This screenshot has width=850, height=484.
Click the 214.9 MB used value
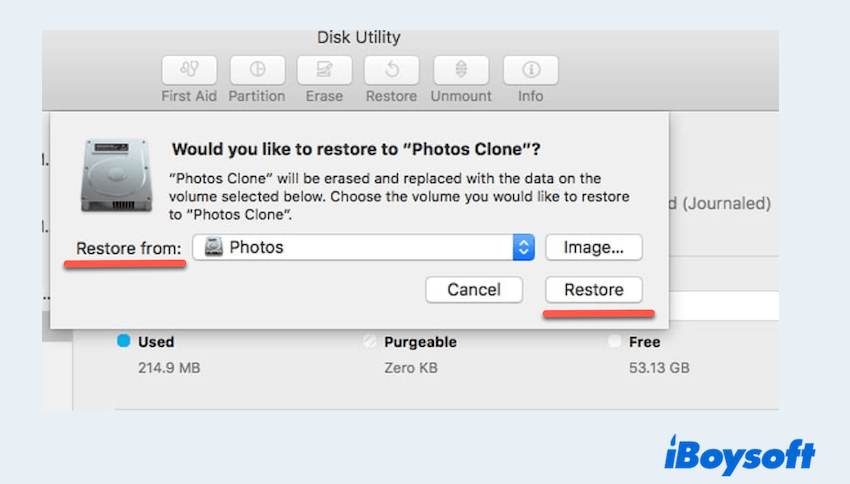coord(169,368)
